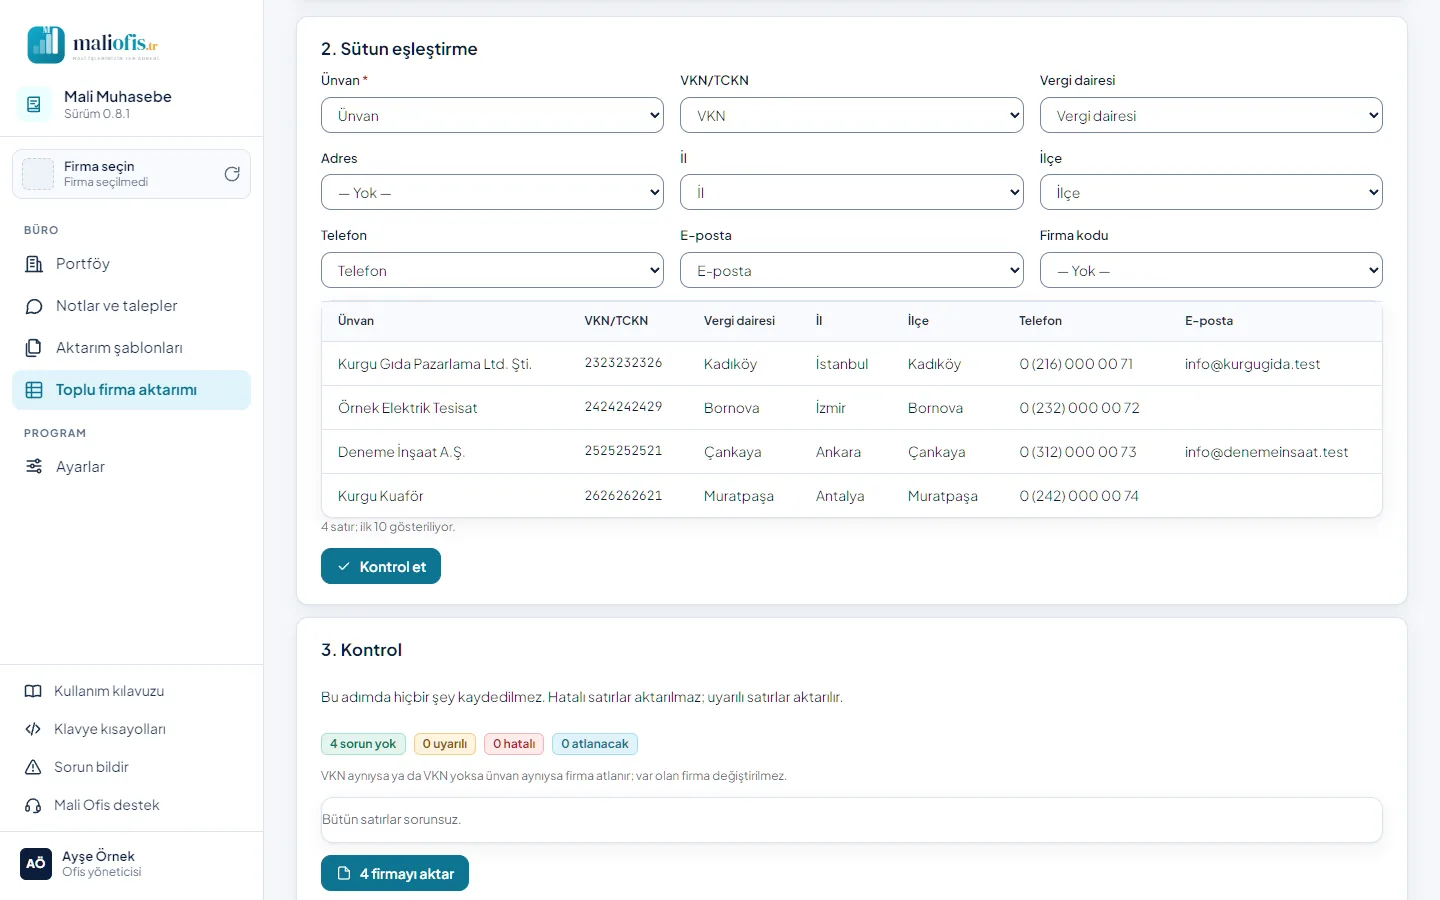Open the E-posta mapping dropdown
Image resolution: width=1440 pixels, height=900 pixels.
[852, 270]
